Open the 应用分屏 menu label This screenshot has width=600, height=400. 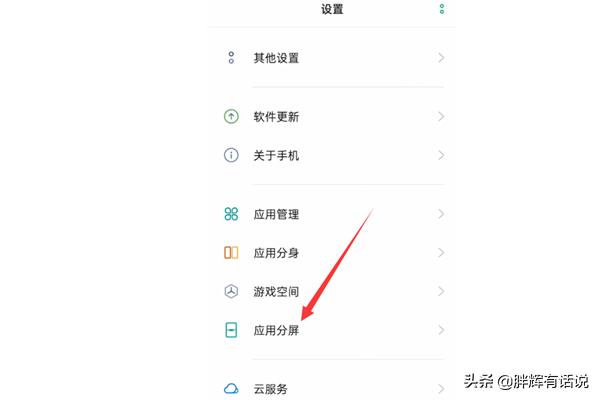coord(276,330)
